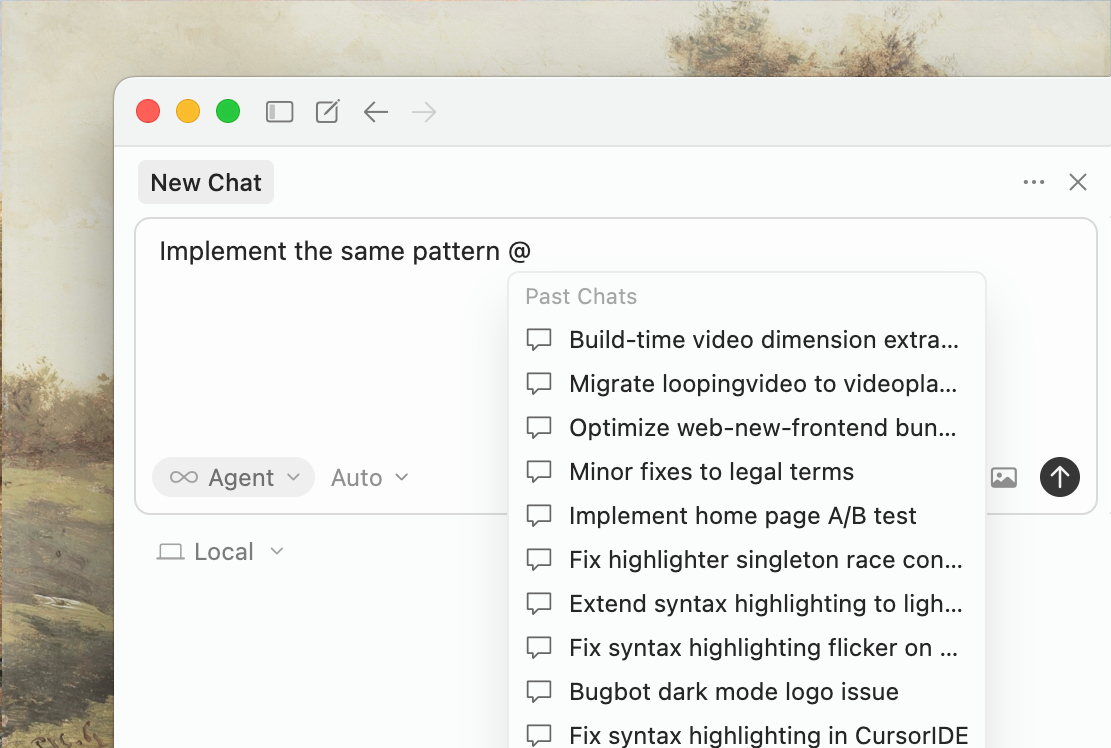Open the Auto model selector dropdown
The image size is (1111, 748).
pos(367,477)
